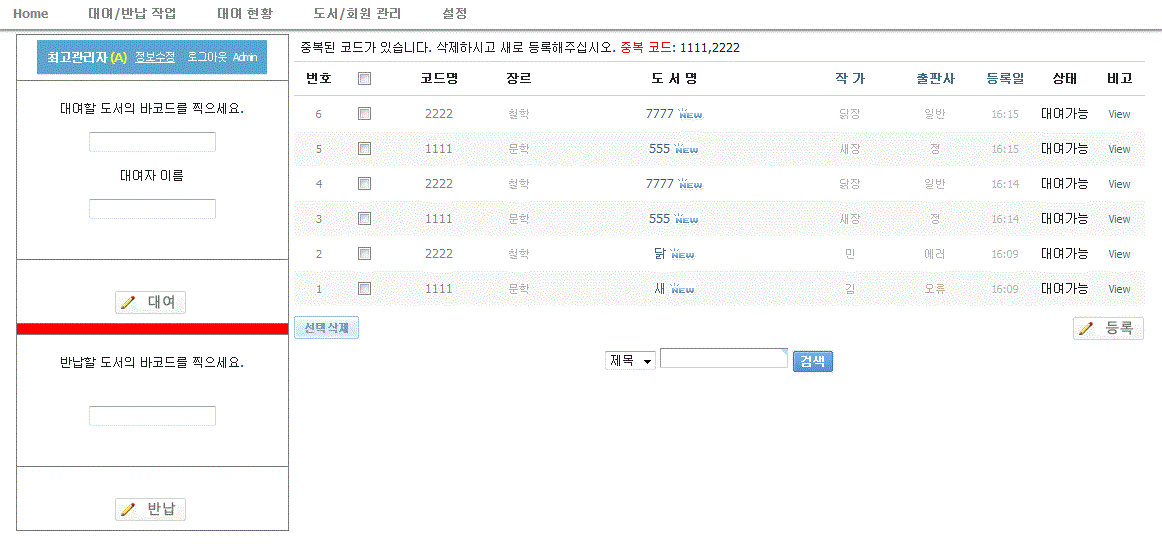Viewport: 1162px width, 552px height.
Task: Open the 대여/반납 작업 menu
Action: 133,13
